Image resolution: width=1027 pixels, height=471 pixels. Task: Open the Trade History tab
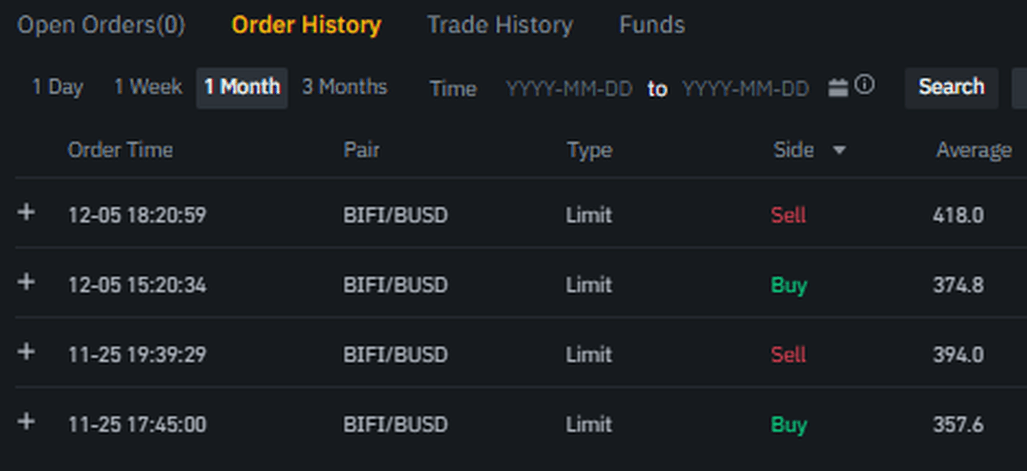point(500,25)
